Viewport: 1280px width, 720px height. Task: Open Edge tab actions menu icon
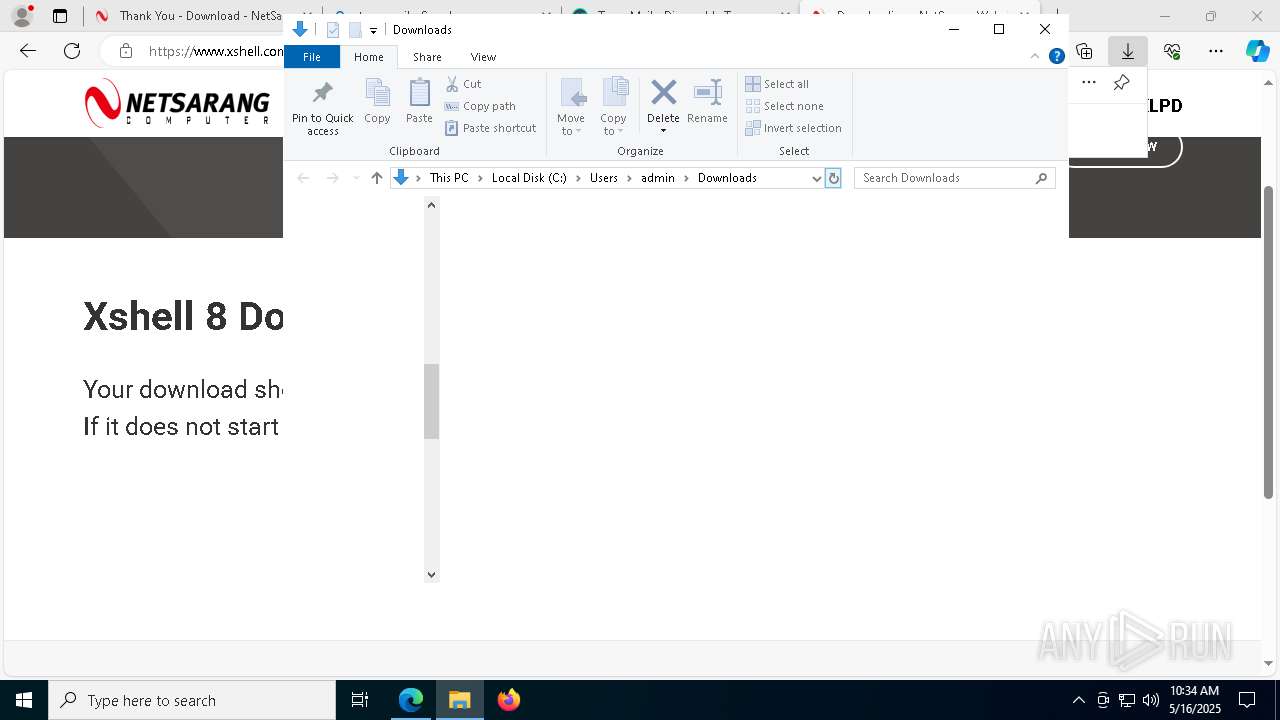point(60,16)
